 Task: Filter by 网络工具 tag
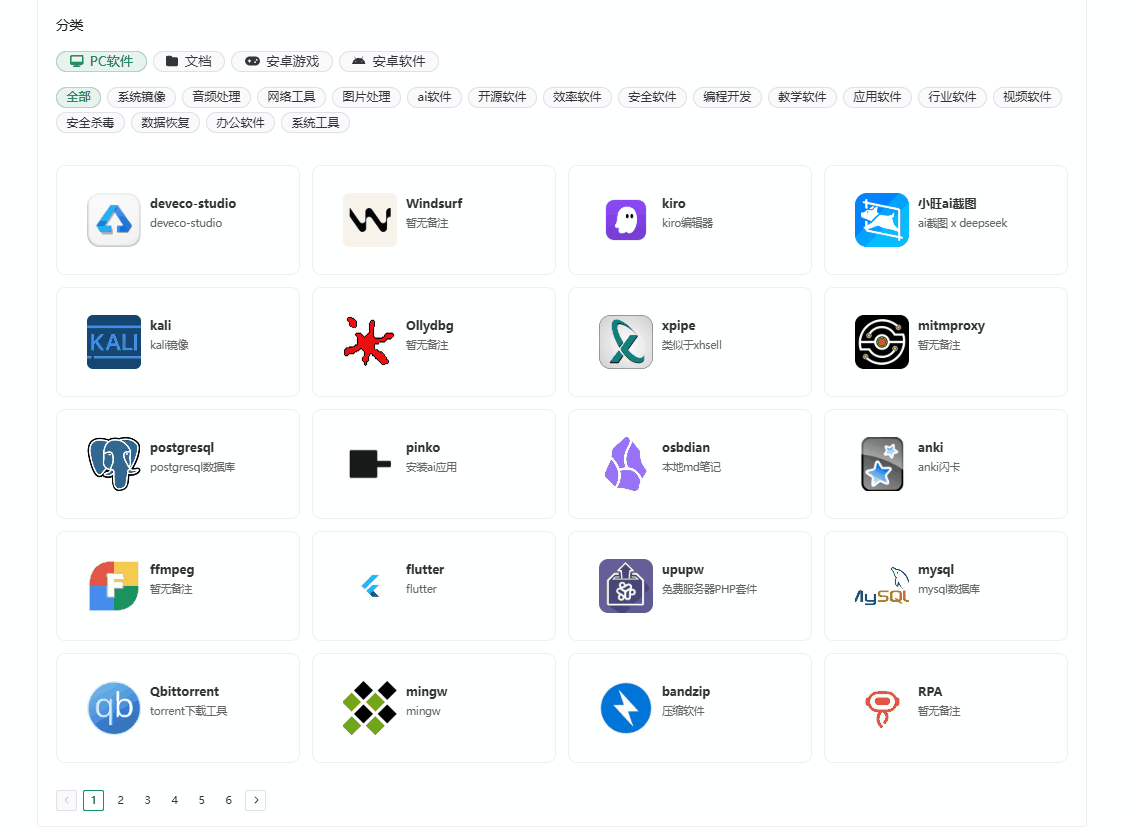click(292, 97)
